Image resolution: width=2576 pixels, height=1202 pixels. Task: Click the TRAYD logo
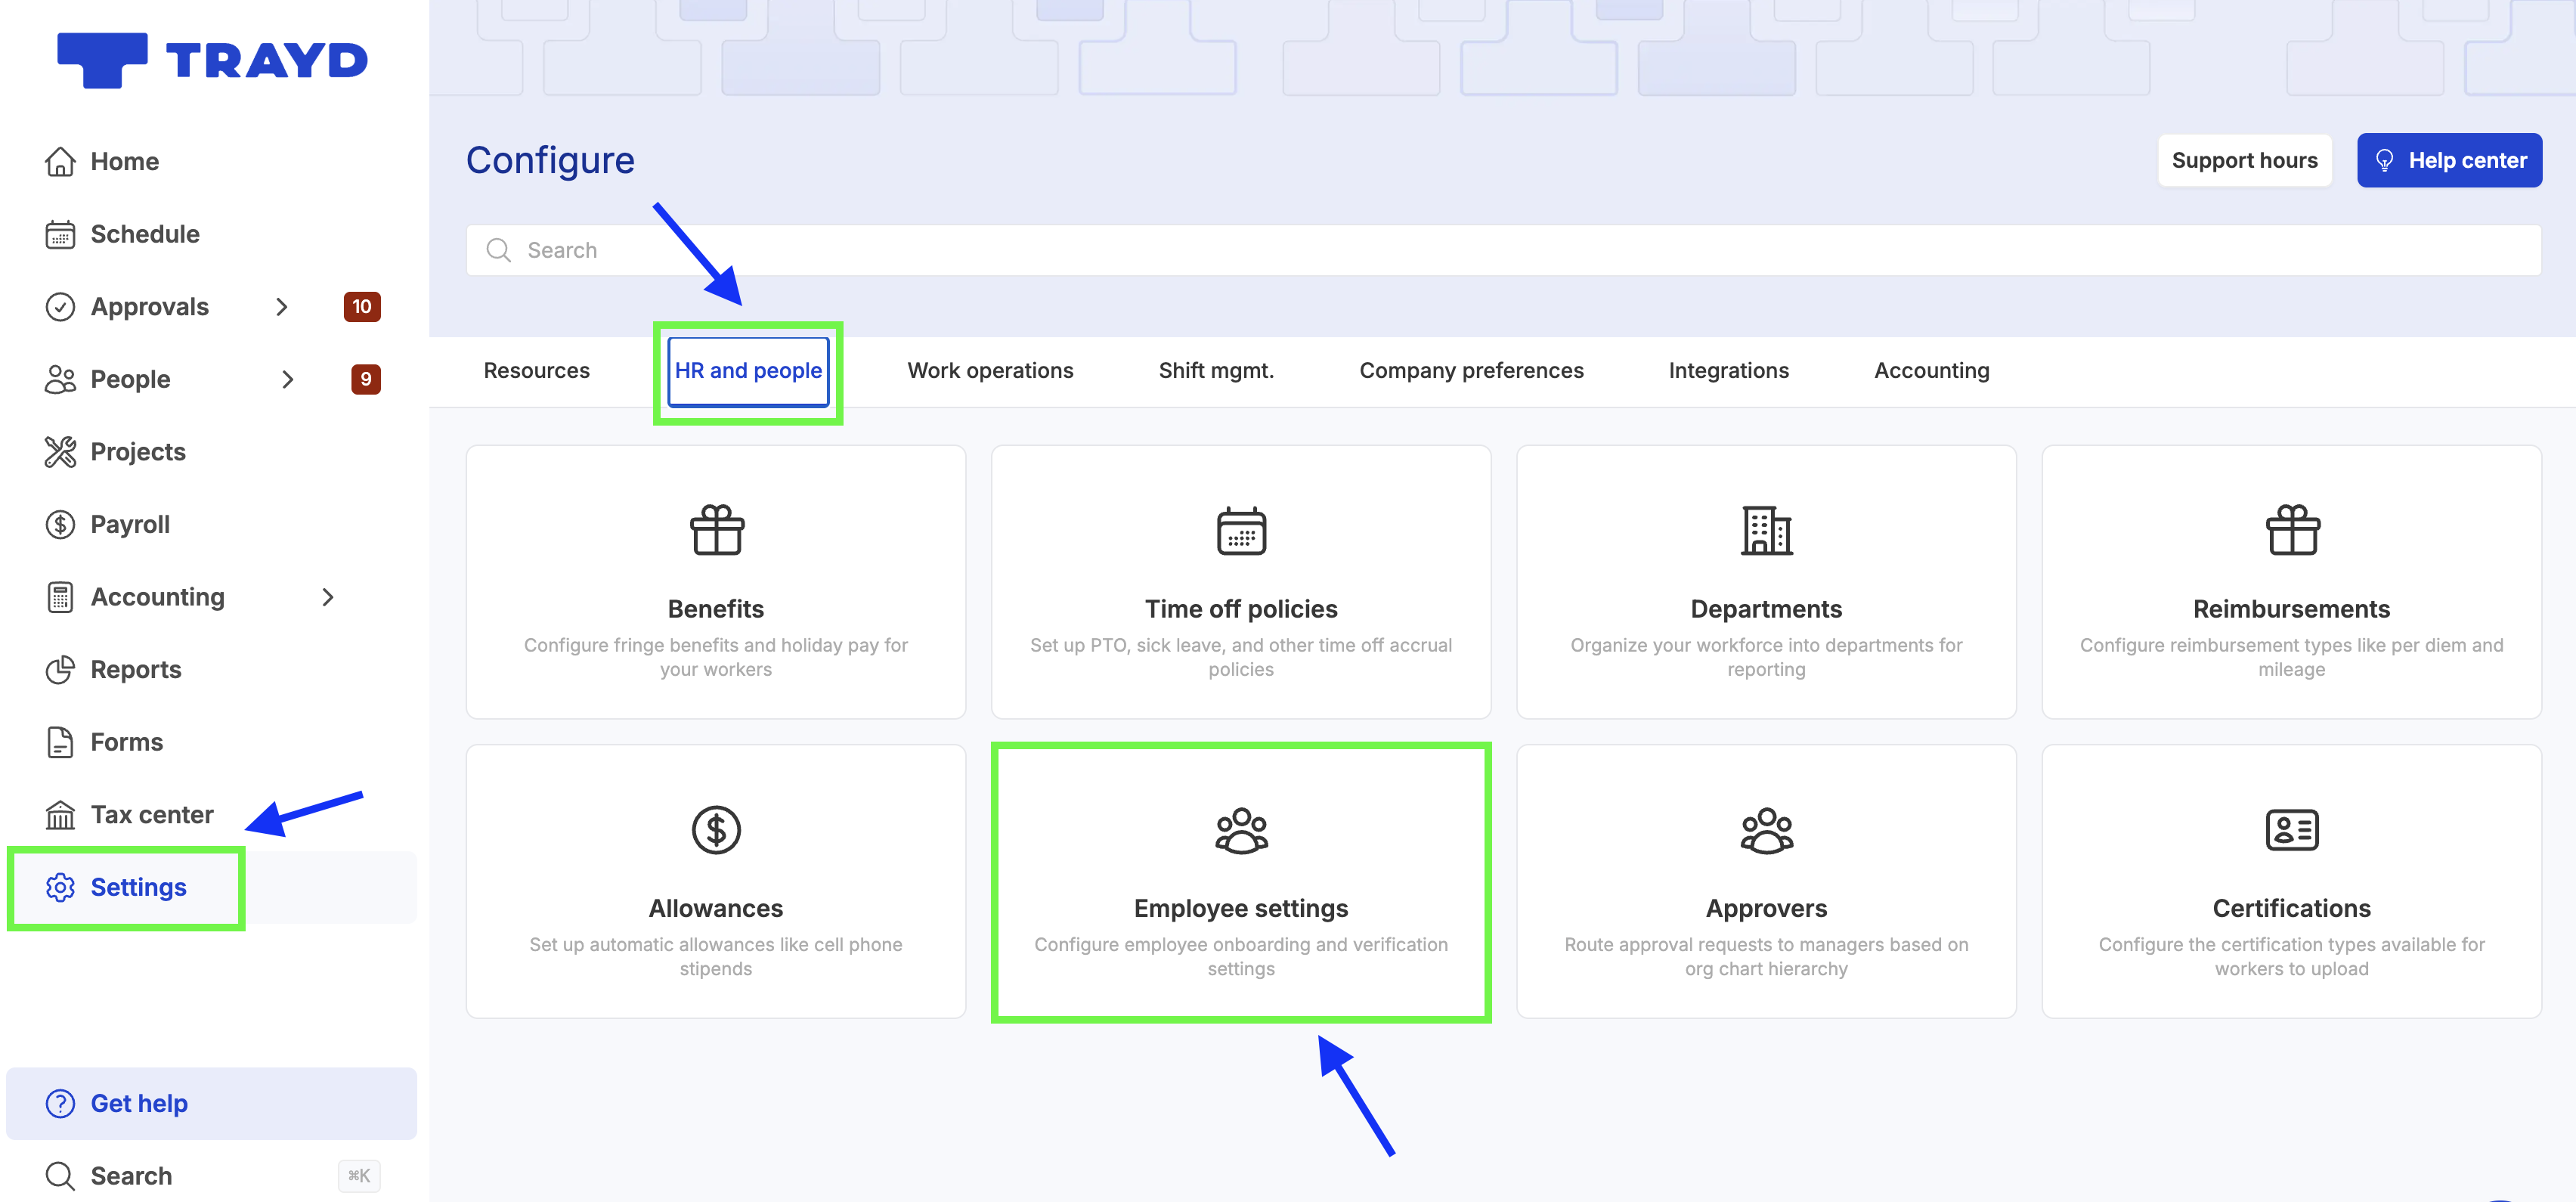[x=212, y=60]
